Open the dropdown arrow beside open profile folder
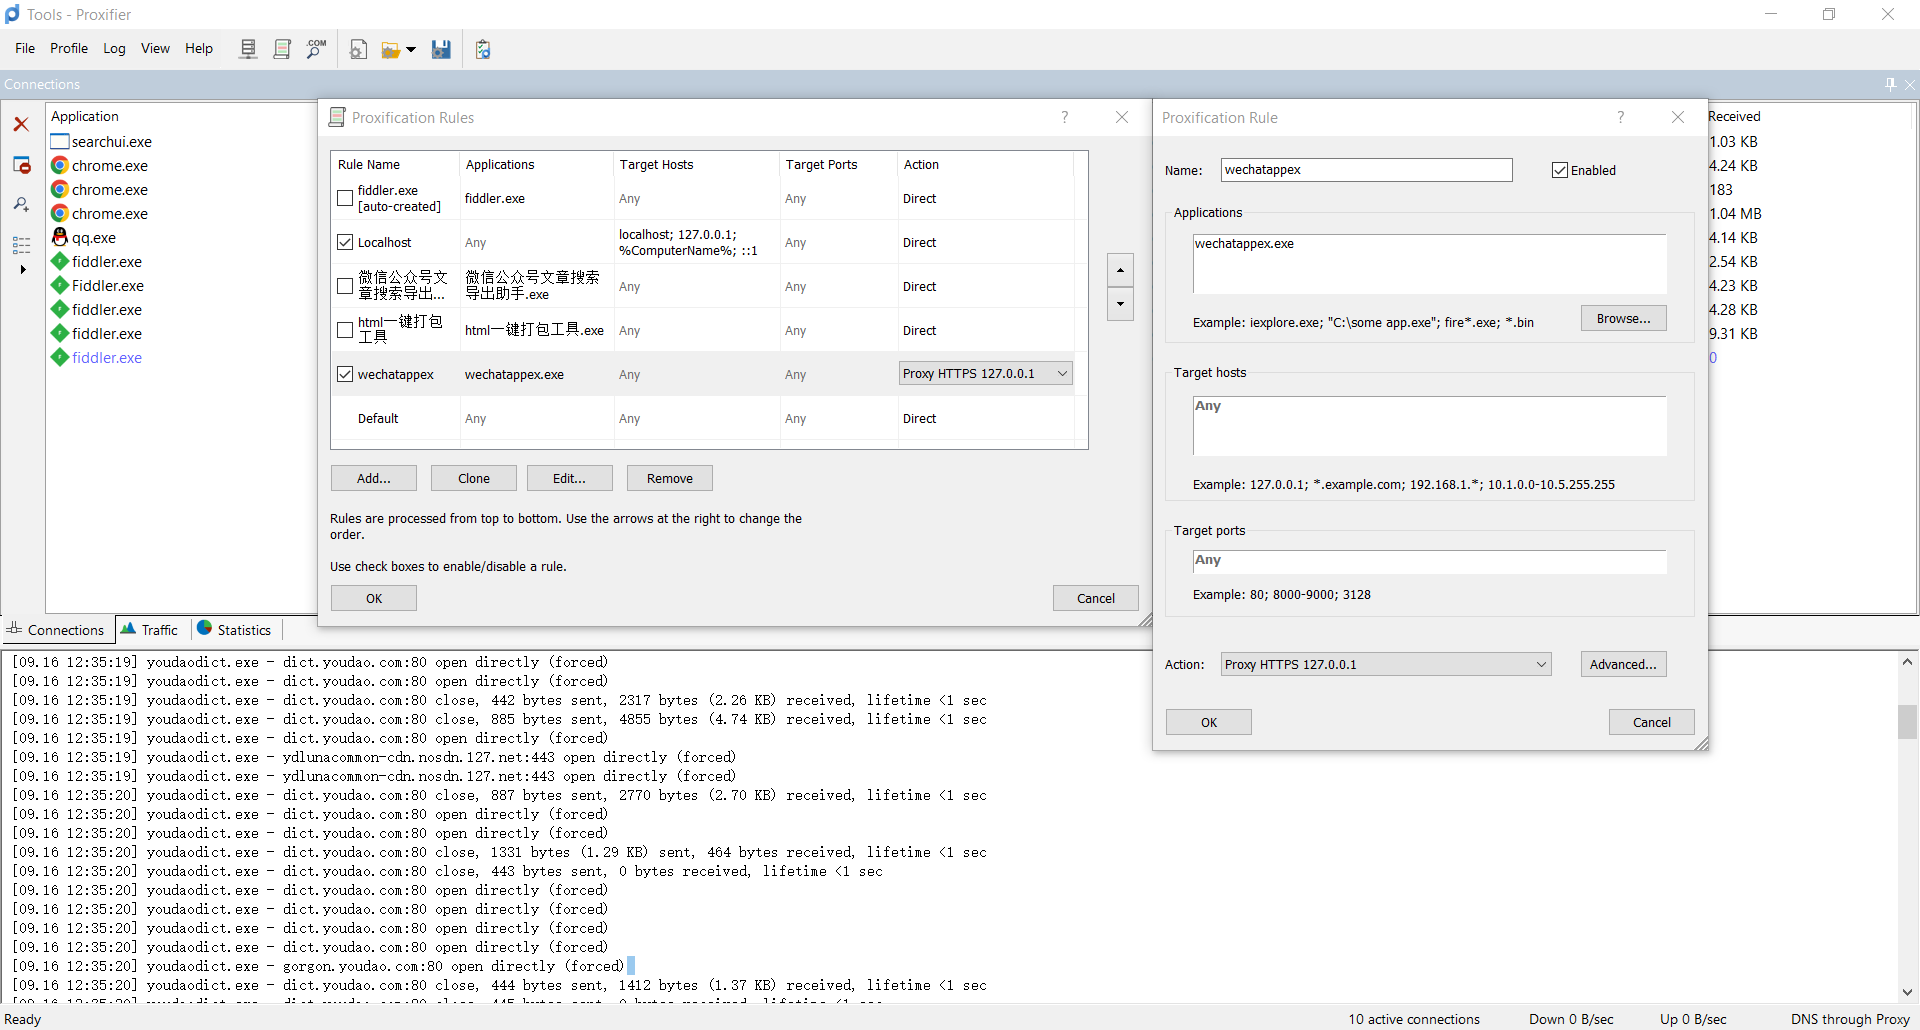1920x1030 pixels. (x=411, y=49)
